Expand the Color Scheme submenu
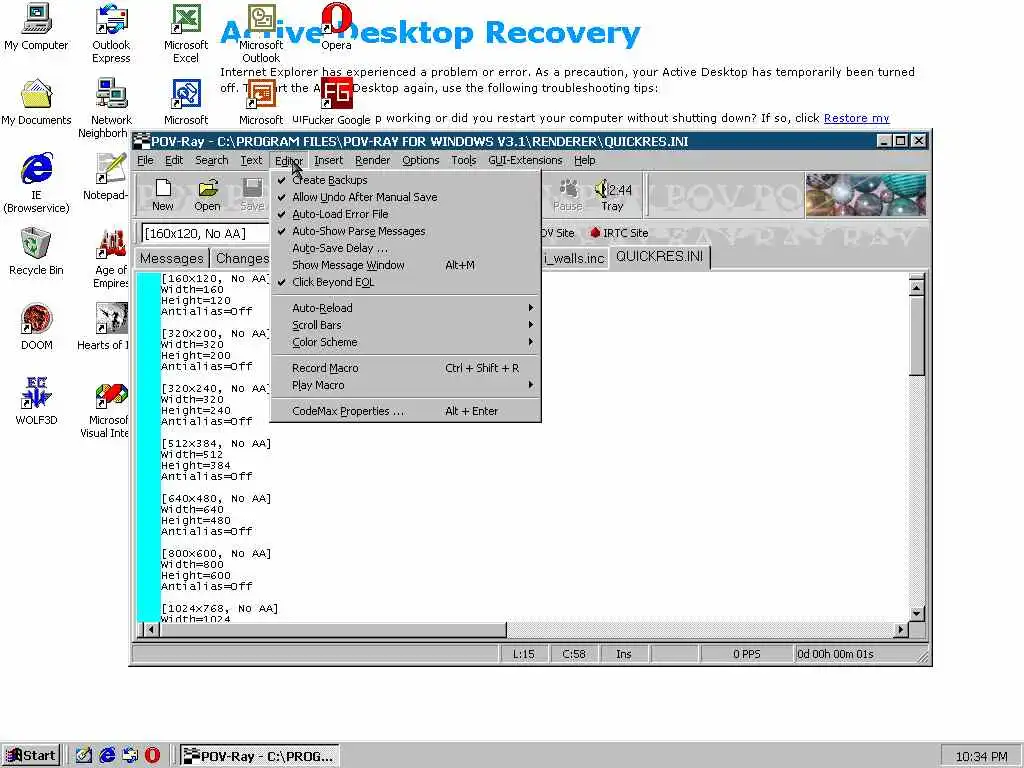Screen dimensions: 1024x768 pos(406,342)
